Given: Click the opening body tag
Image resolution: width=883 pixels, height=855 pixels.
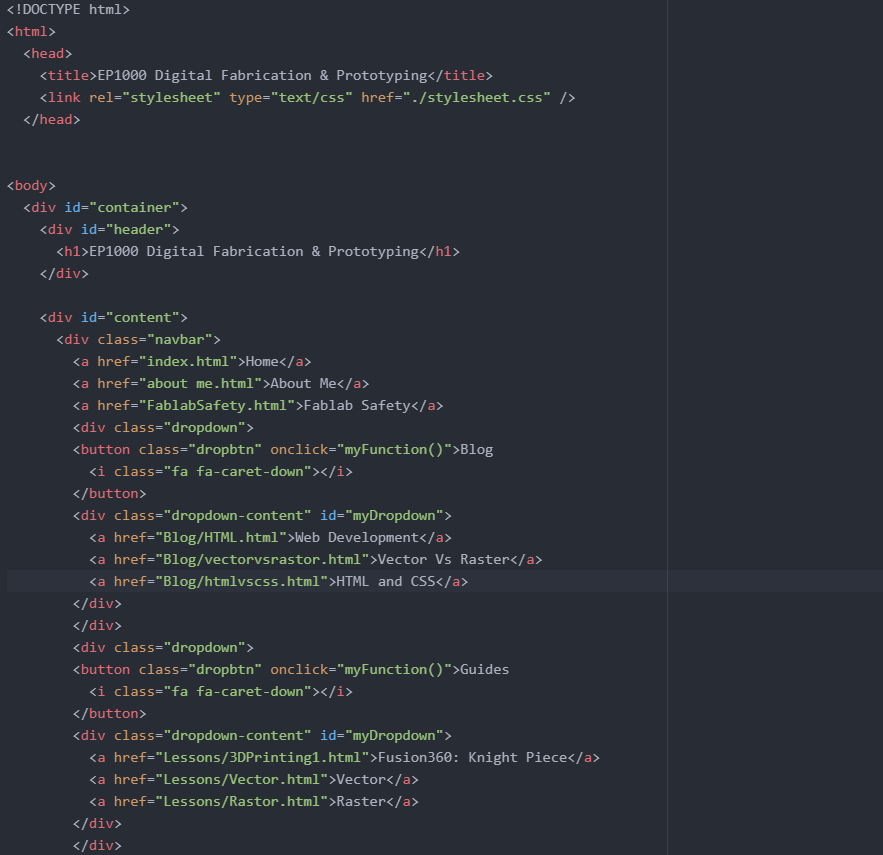Looking at the screenshot, I should click(x=31, y=185).
